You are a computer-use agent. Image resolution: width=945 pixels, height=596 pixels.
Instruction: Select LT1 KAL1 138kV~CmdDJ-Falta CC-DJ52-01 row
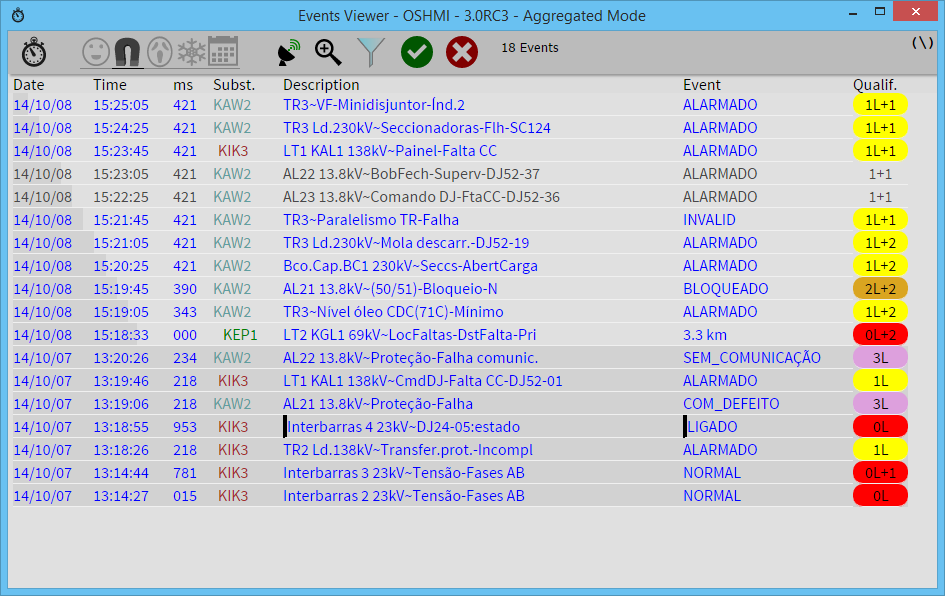pyautogui.click(x=460, y=381)
